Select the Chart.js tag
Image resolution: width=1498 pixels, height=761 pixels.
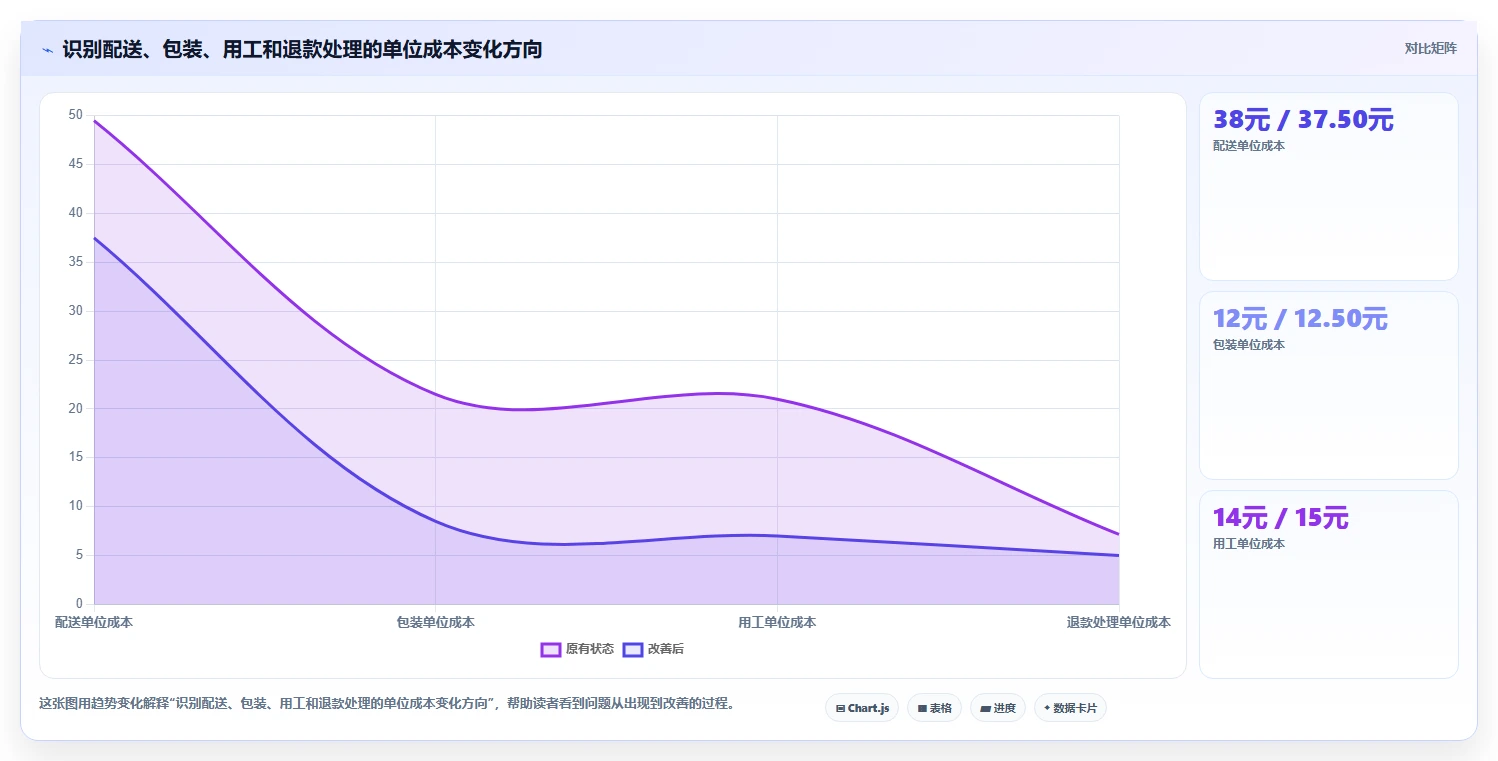pos(862,708)
